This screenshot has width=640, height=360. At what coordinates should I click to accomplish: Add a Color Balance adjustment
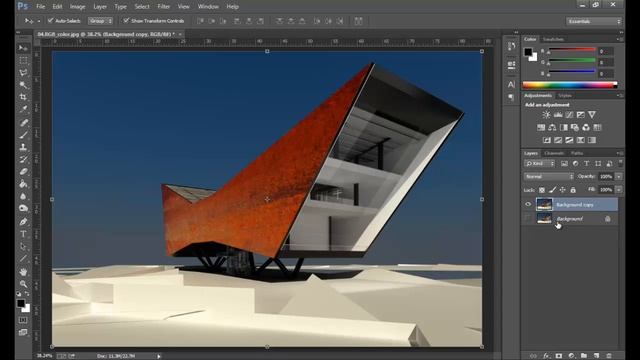coord(552,127)
